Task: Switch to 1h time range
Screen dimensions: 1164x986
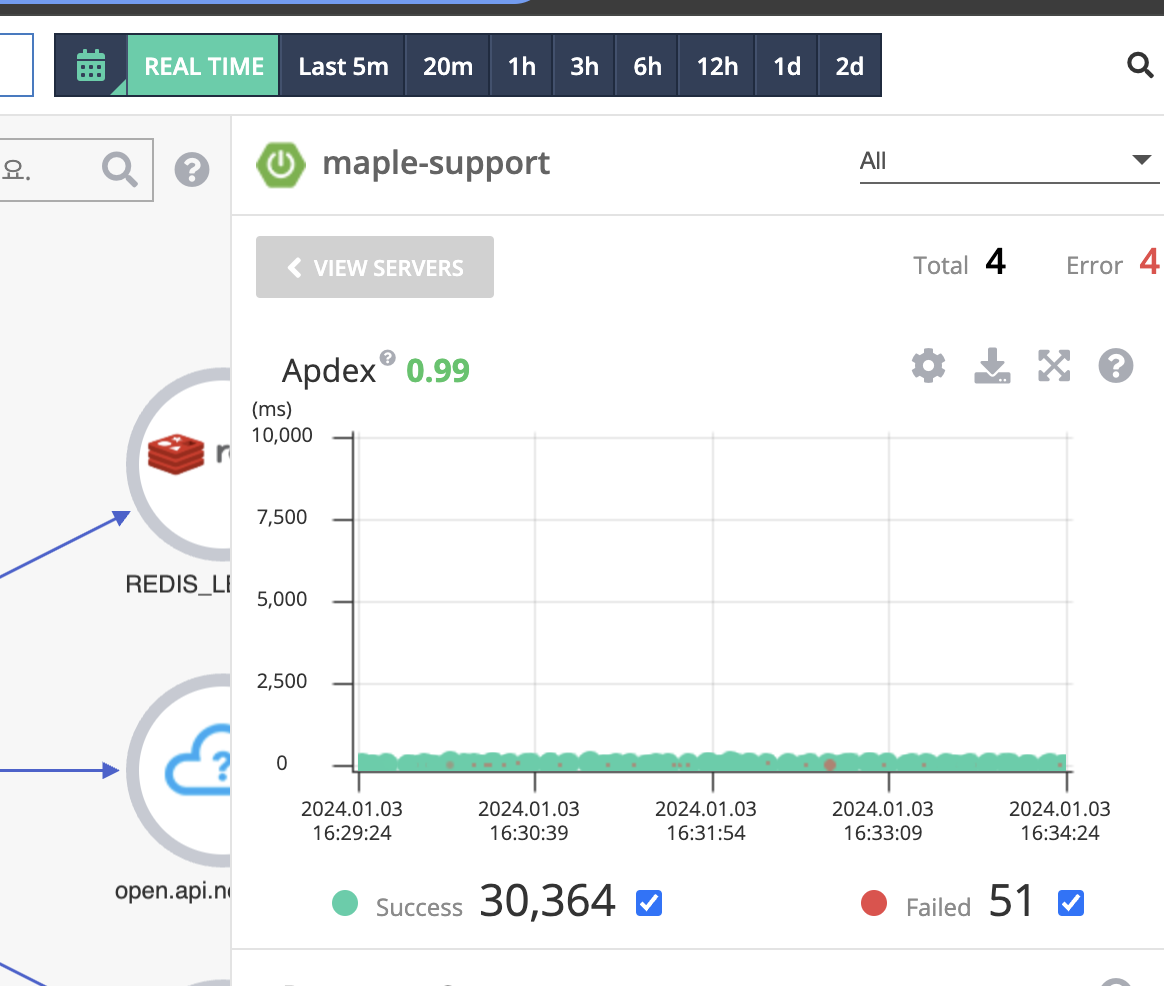Action: tap(521, 65)
